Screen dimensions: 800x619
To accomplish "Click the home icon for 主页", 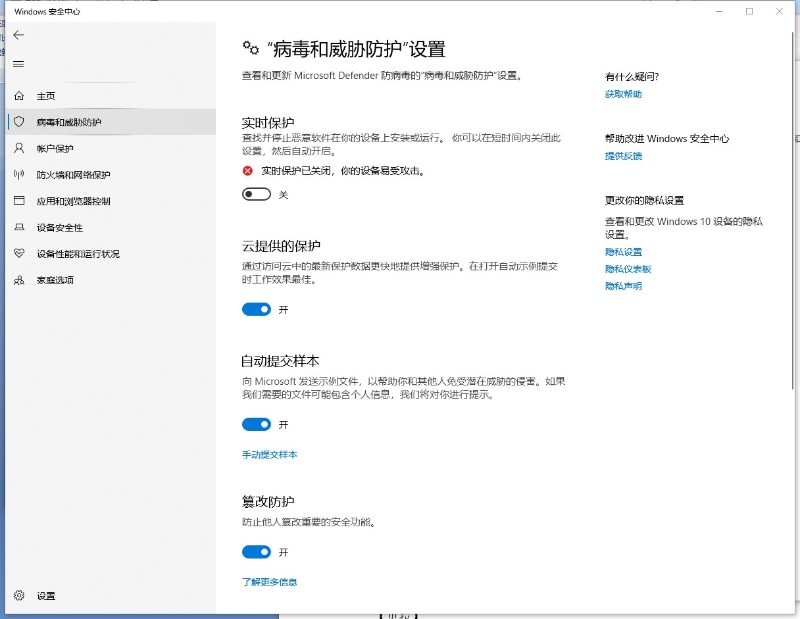I will pos(18,96).
